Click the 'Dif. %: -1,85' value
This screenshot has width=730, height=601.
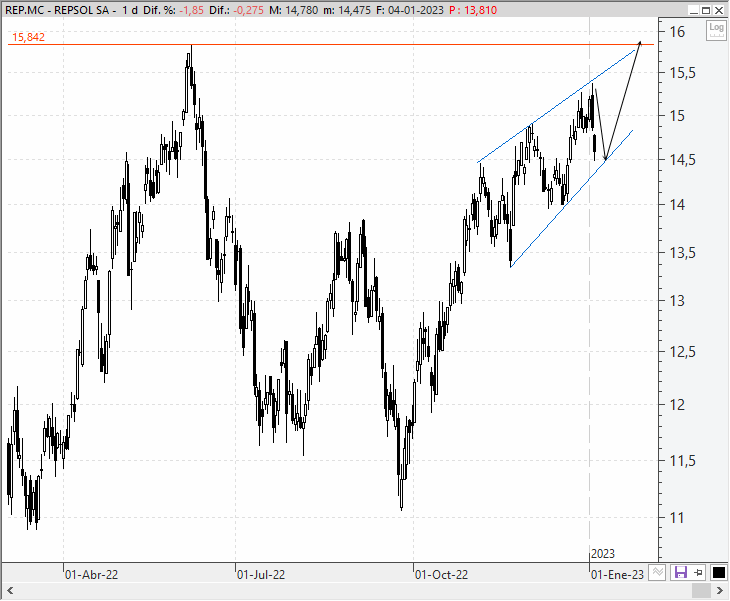point(173,10)
